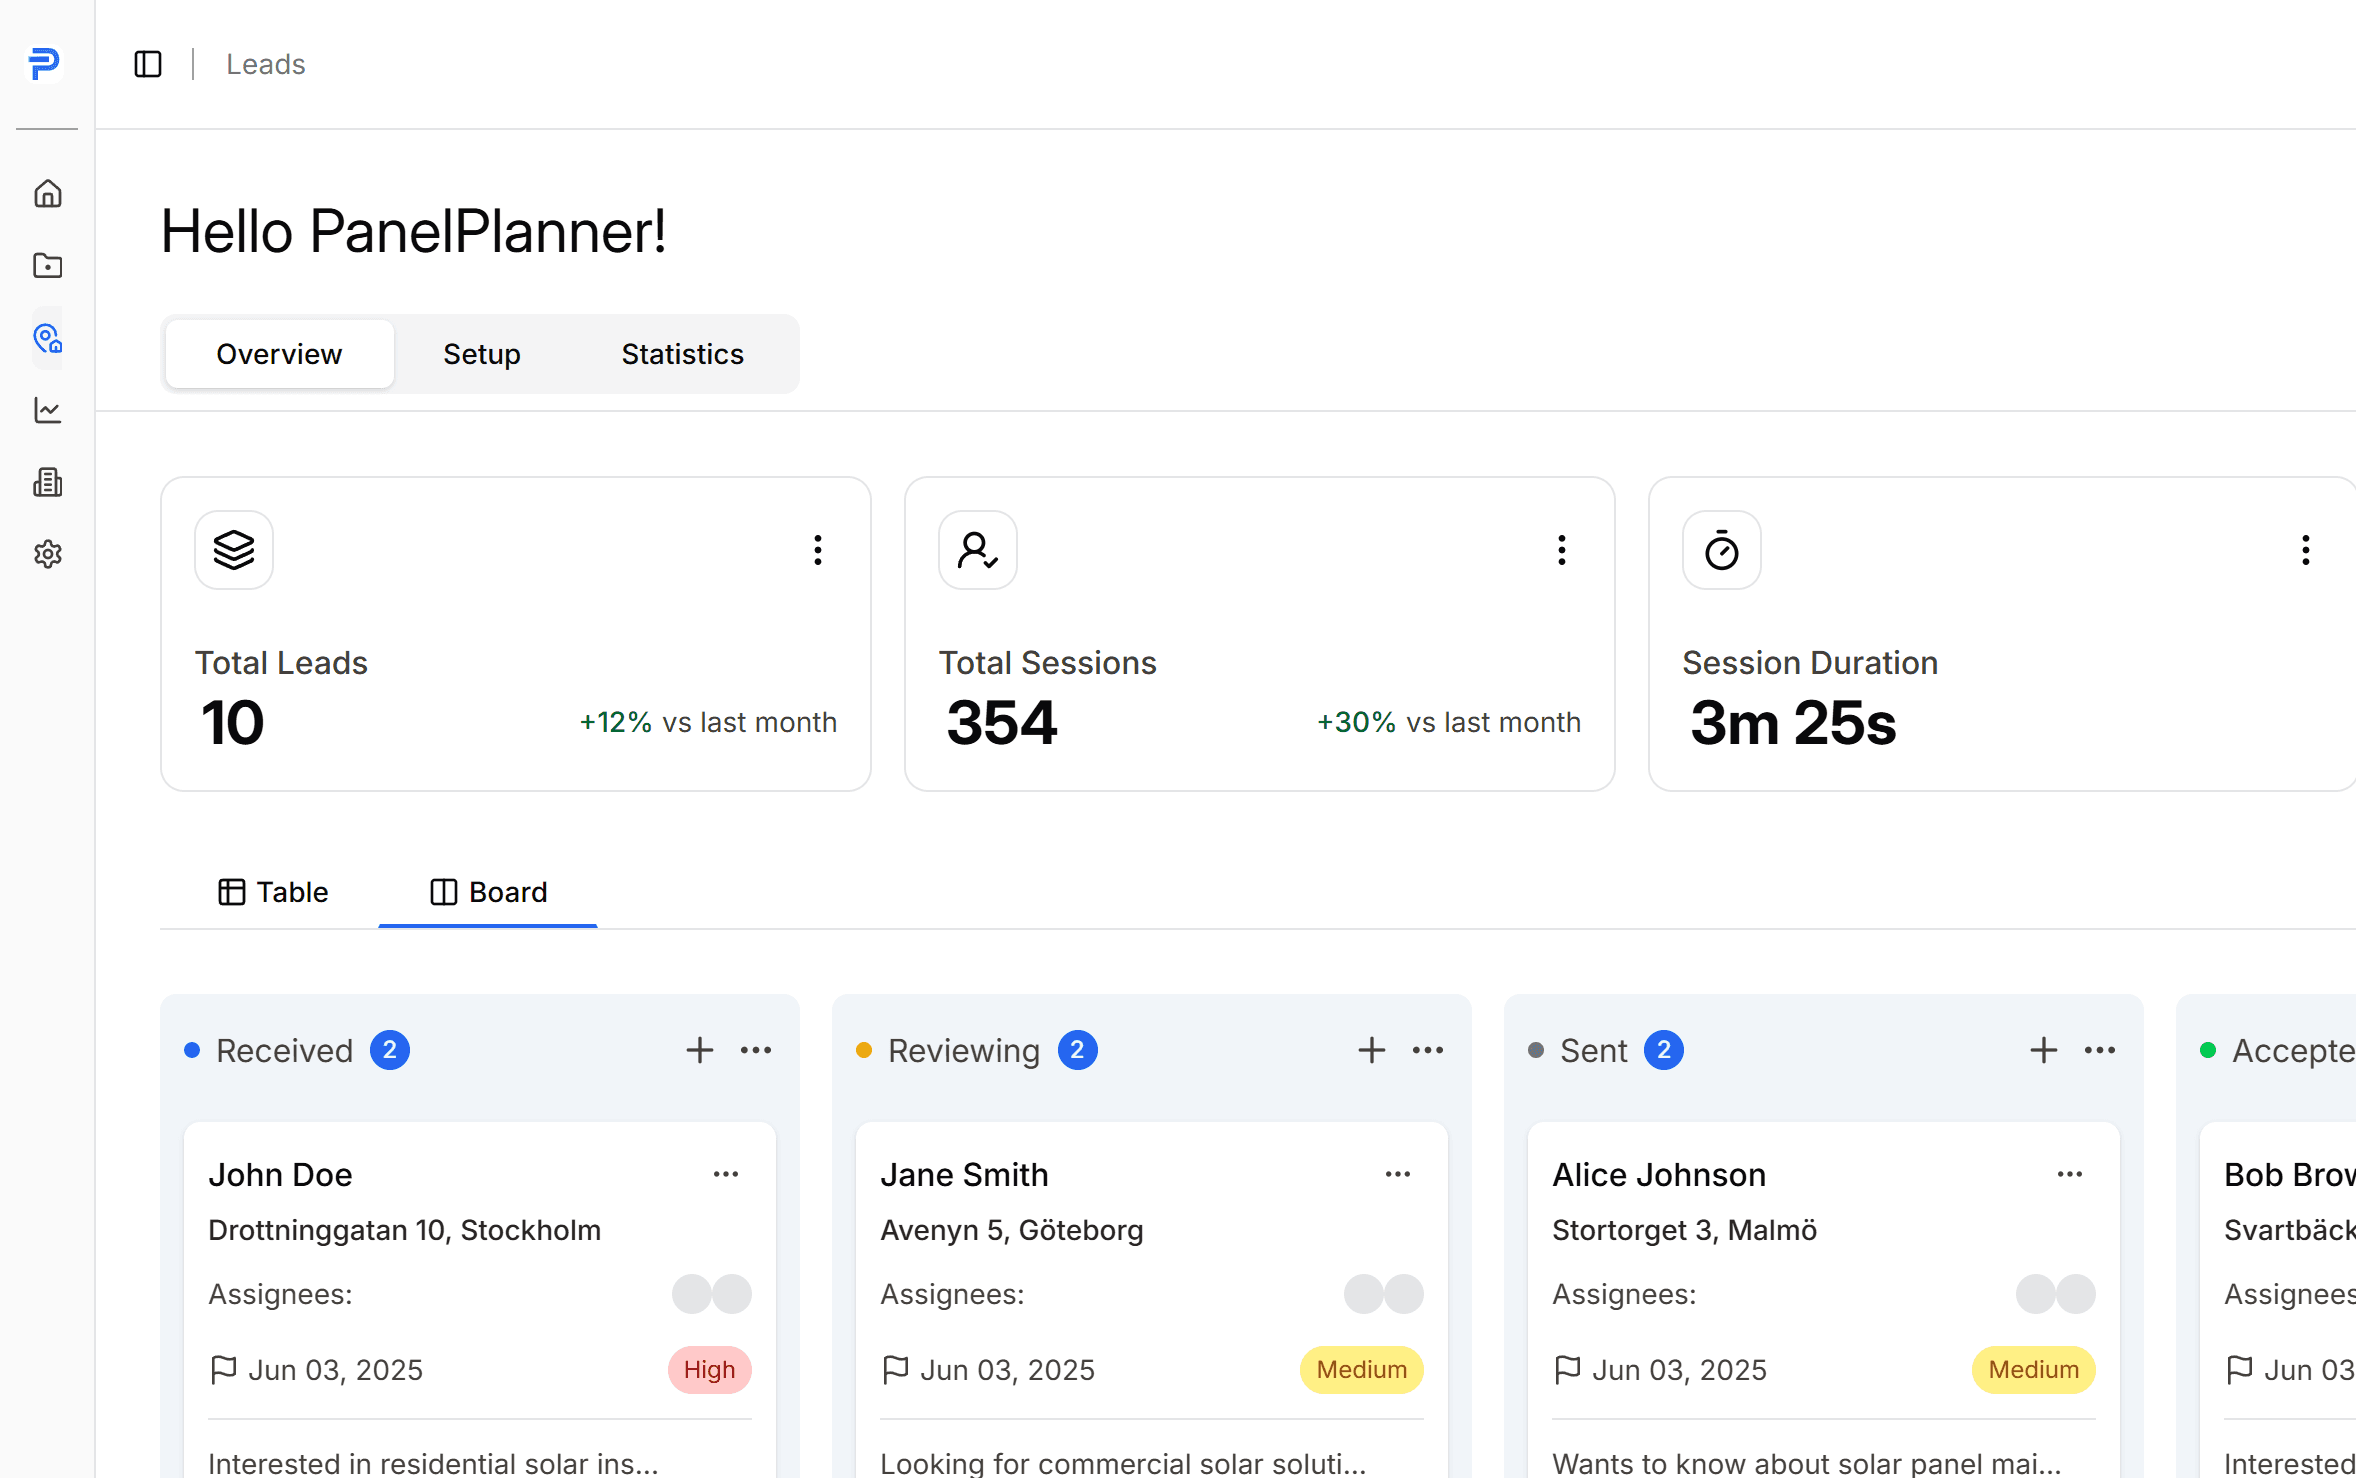Click the Total Sessions user-check icon

tap(978, 550)
